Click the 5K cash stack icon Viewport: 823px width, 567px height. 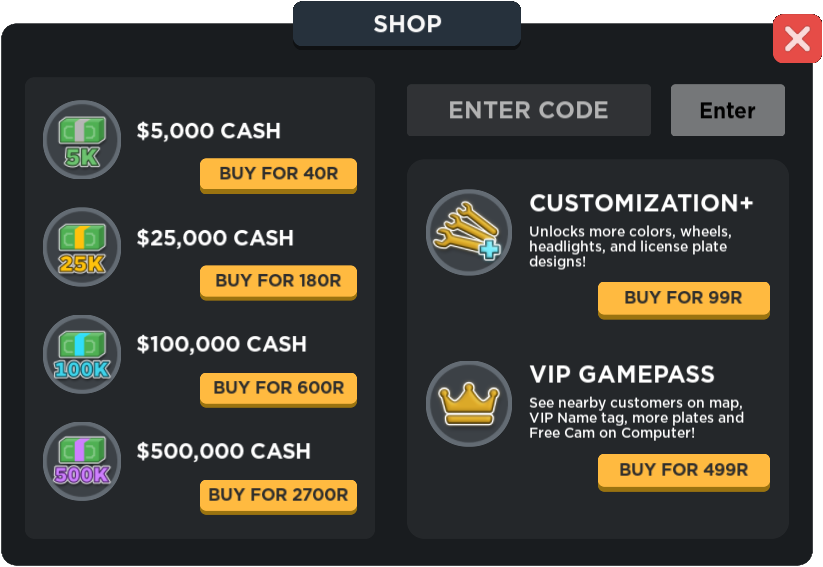click(x=82, y=140)
